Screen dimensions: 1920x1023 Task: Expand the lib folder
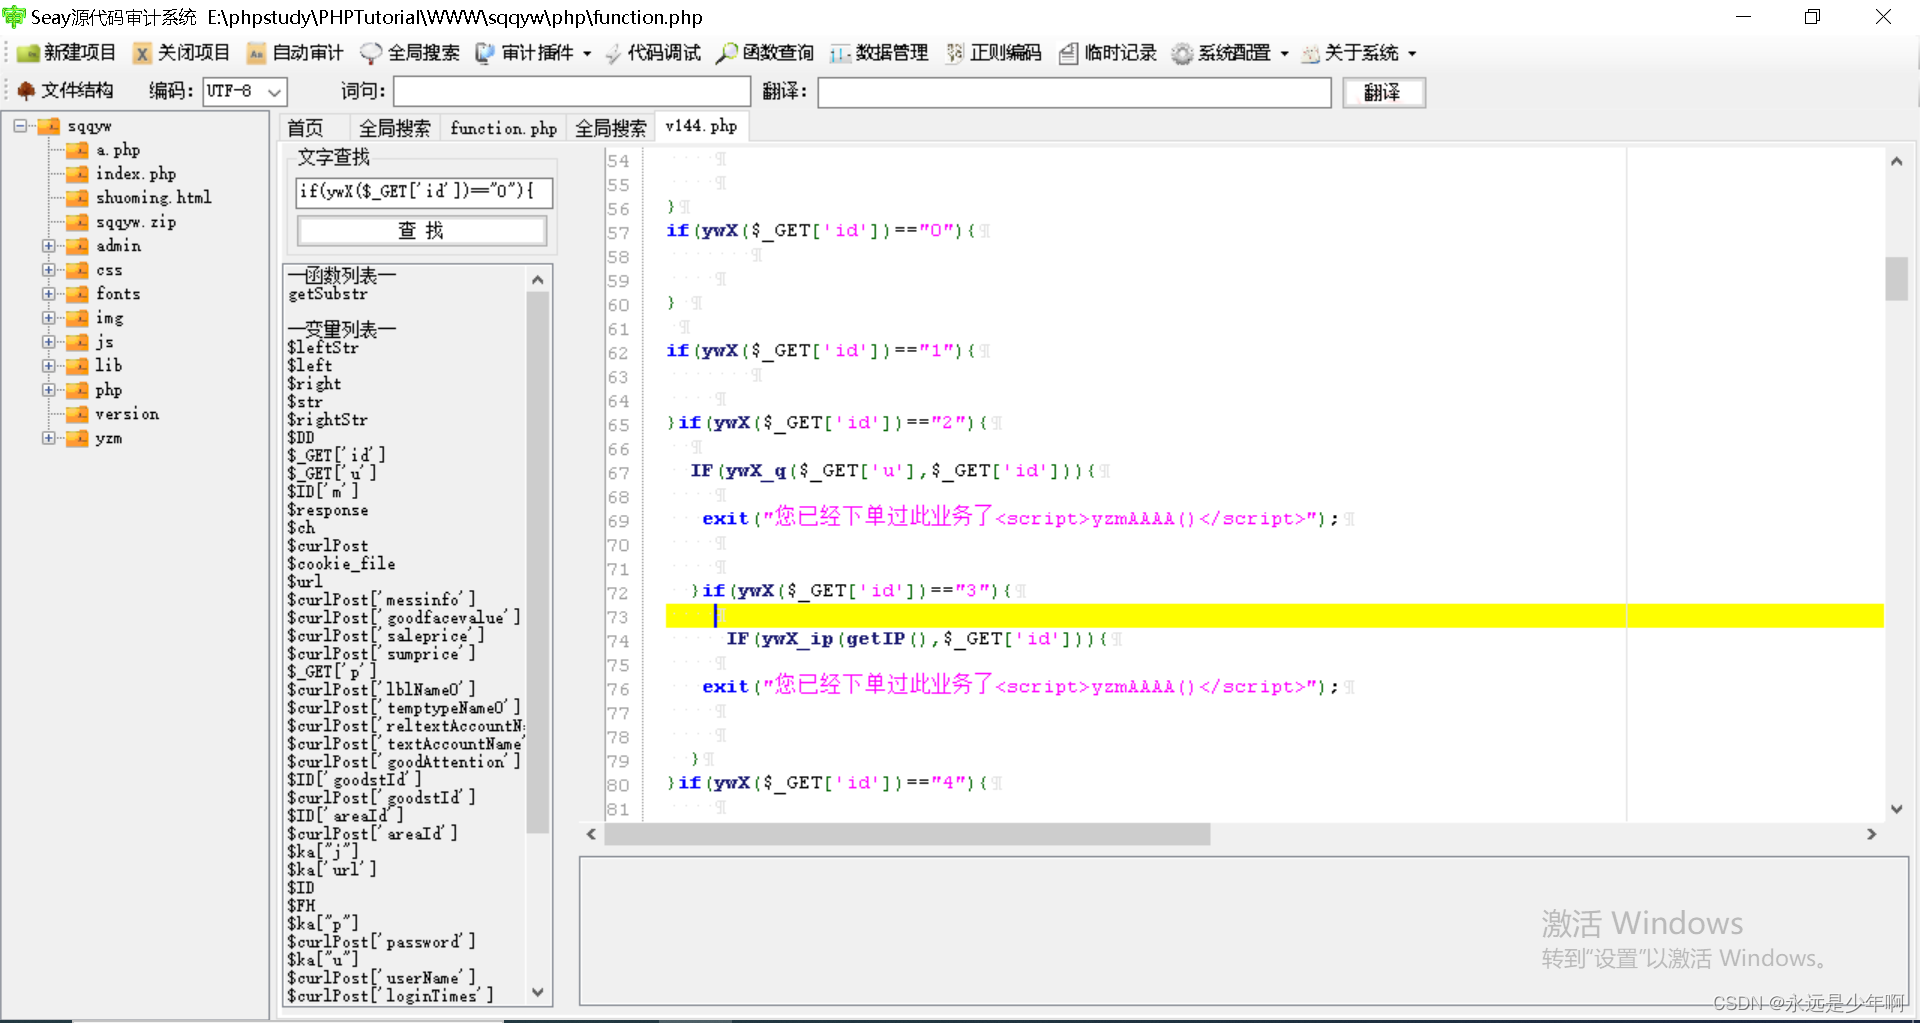[48, 366]
